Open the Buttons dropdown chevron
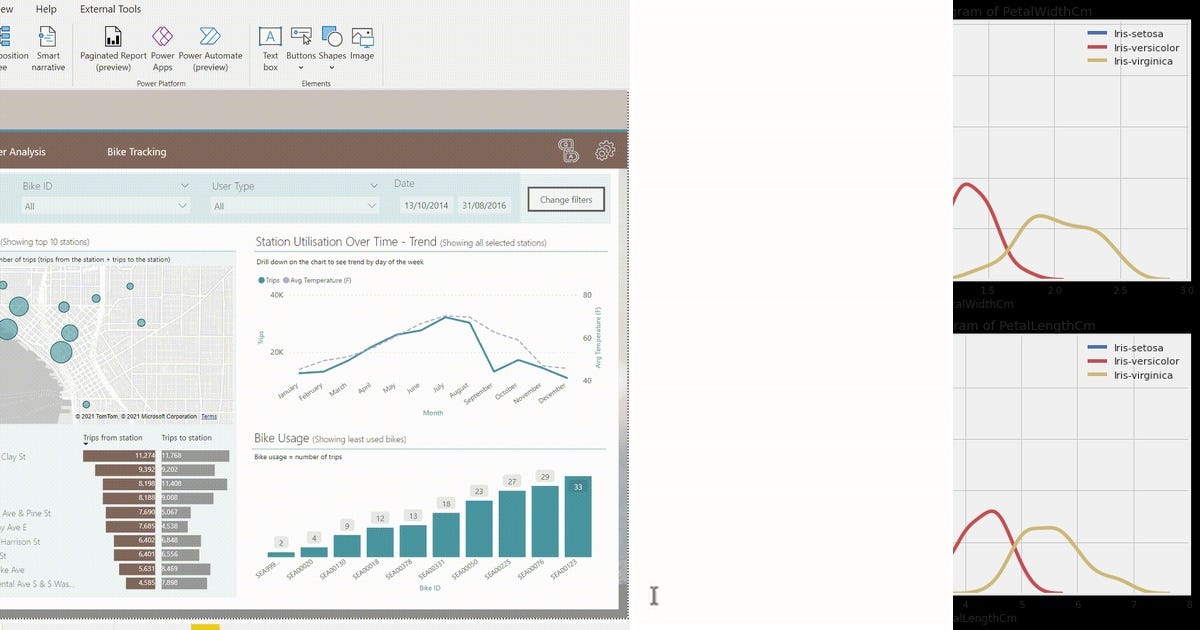The width and height of the screenshot is (1200, 630). point(301,68)
